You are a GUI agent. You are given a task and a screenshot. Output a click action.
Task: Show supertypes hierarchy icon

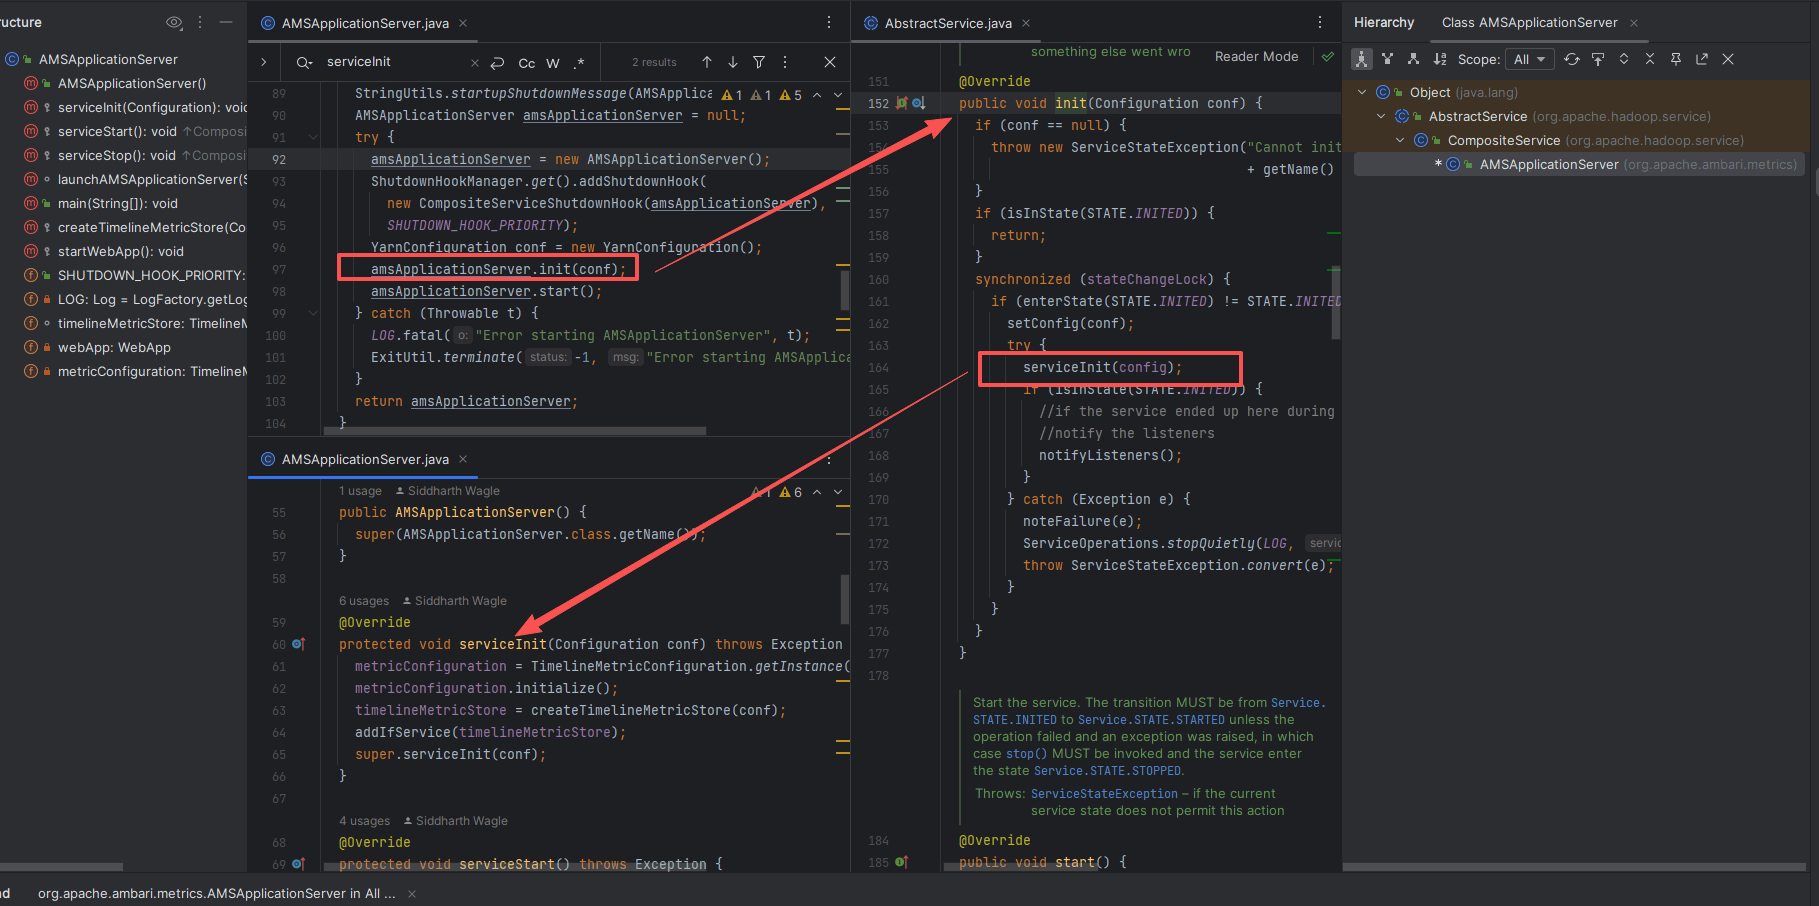[1387, 59]
